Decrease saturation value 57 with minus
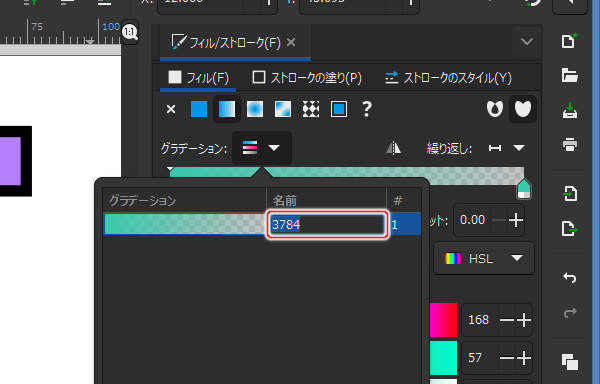The height and width of the screenshot is (384, 600). (506, 358)
